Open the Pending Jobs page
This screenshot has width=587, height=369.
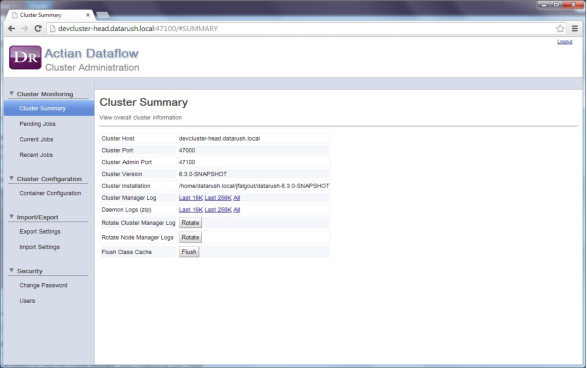coord(37,124)
